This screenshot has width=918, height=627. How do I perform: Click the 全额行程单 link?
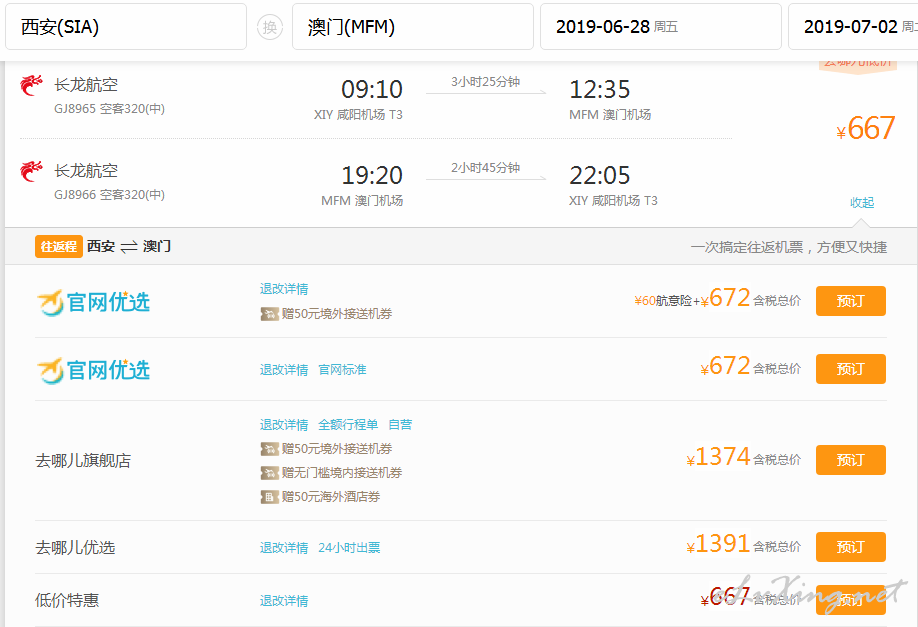coord(348,424)
